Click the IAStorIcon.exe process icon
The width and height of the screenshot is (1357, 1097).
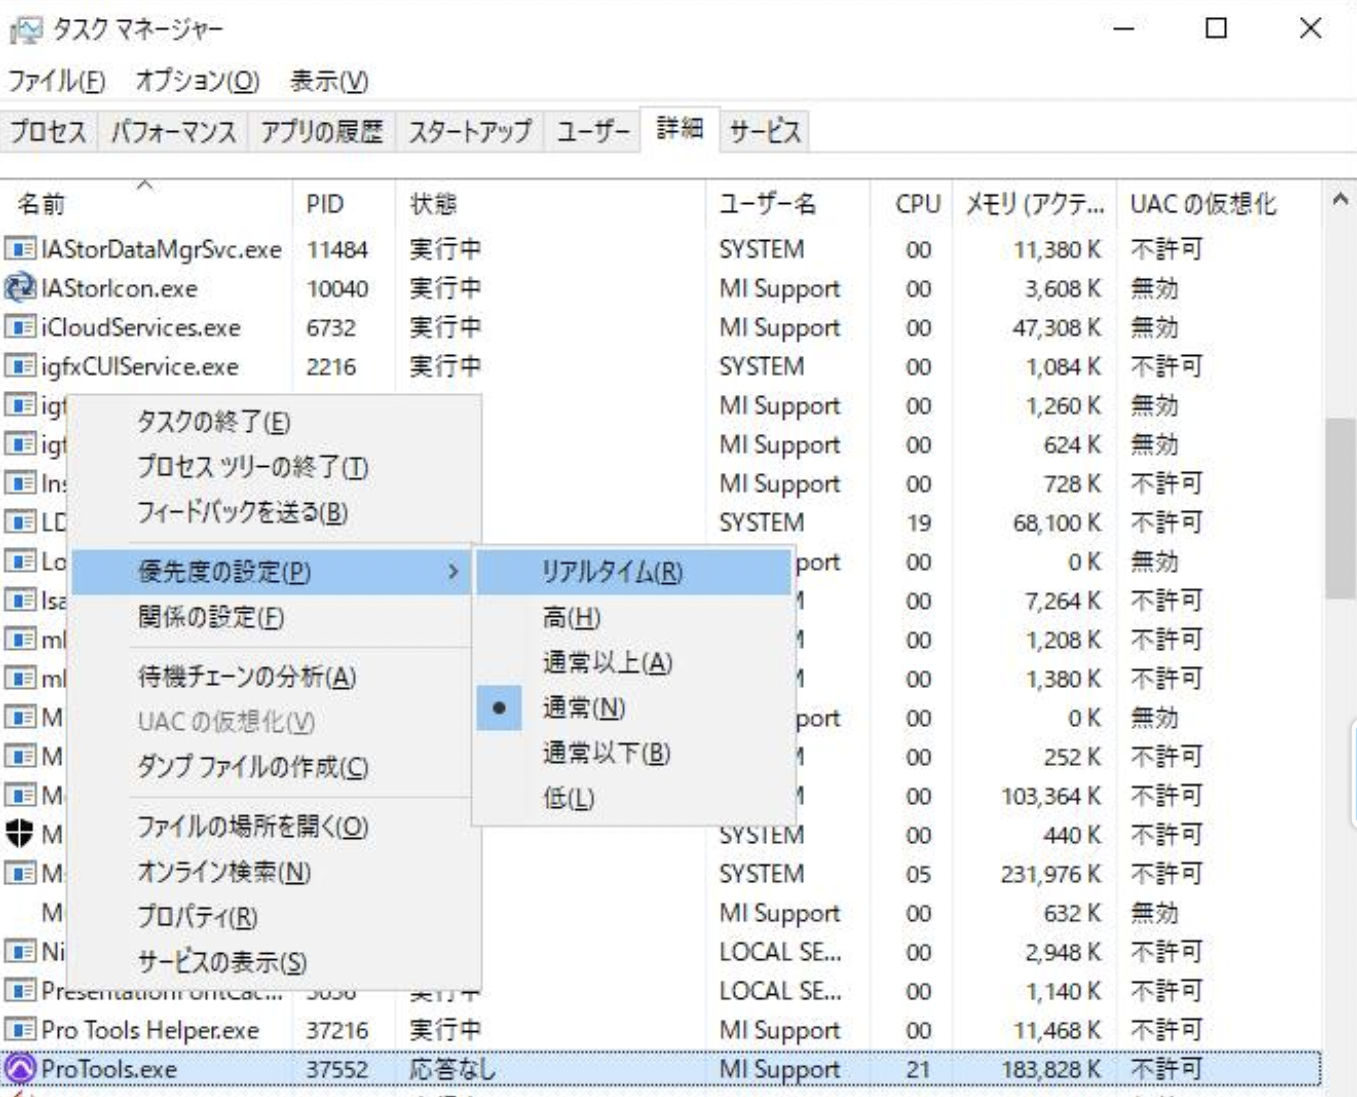[x=20, y=288]
